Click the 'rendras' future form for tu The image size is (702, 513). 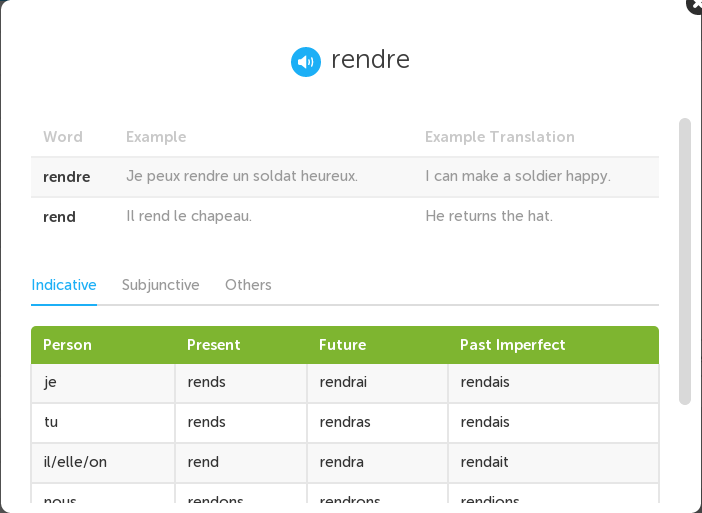[345, 422]
